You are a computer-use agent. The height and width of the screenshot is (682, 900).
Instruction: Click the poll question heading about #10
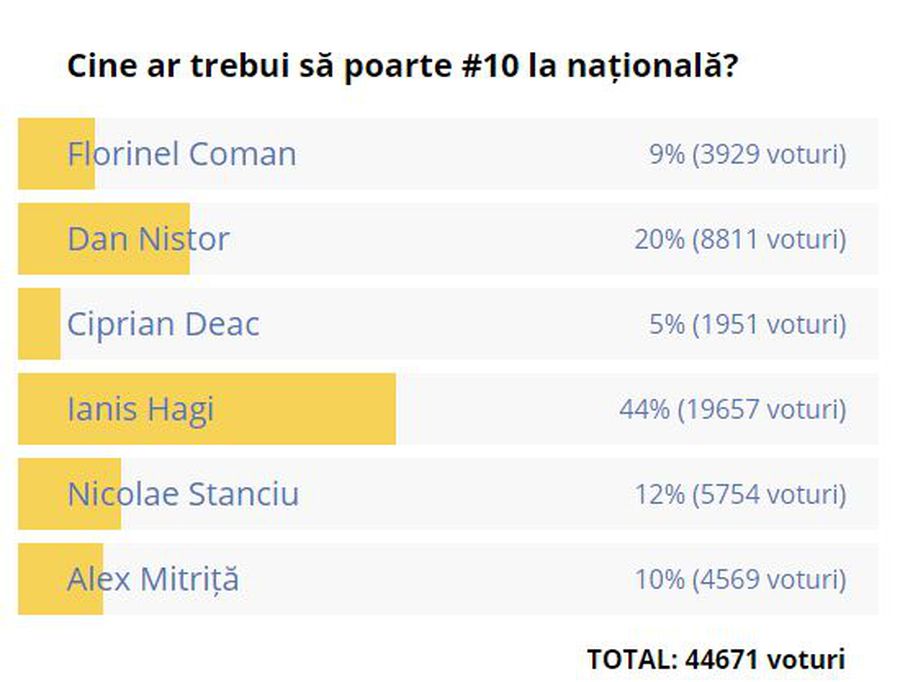click(x=402, y=66)
